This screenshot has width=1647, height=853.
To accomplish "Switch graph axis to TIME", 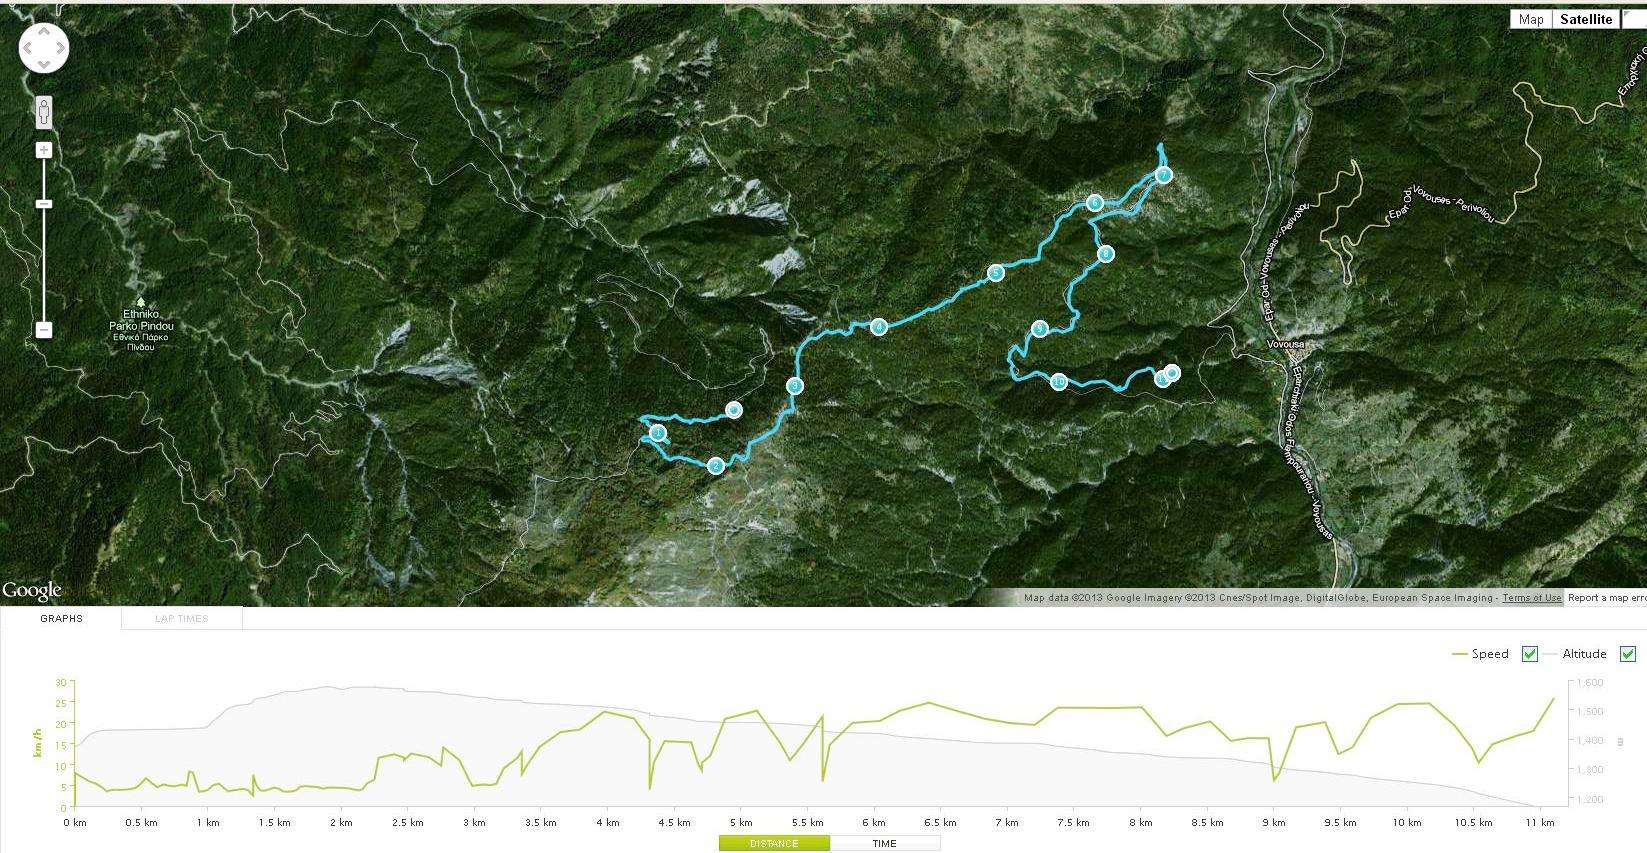I will coord(884,843).
